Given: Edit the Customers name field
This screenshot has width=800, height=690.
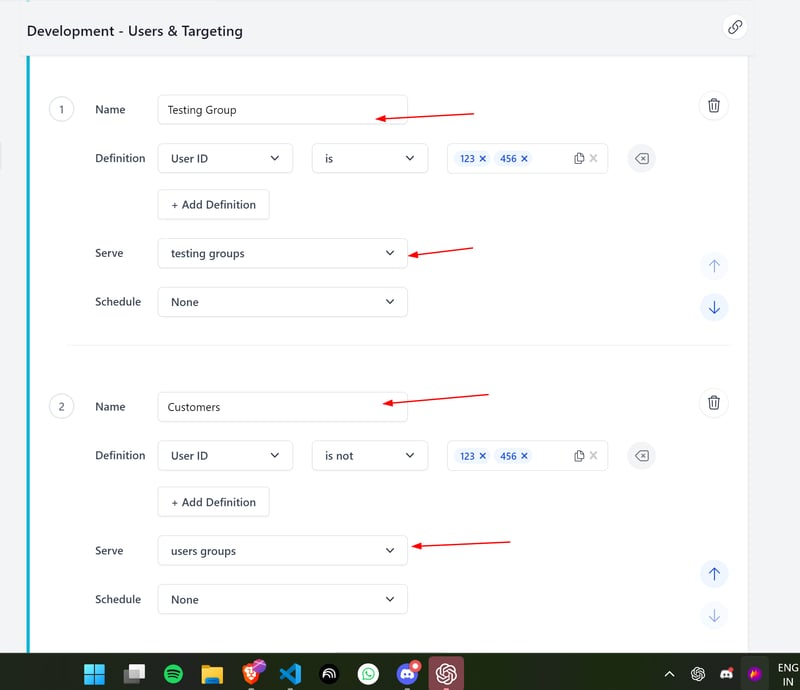Looking at the screenshot, I should tap(282, 407).
